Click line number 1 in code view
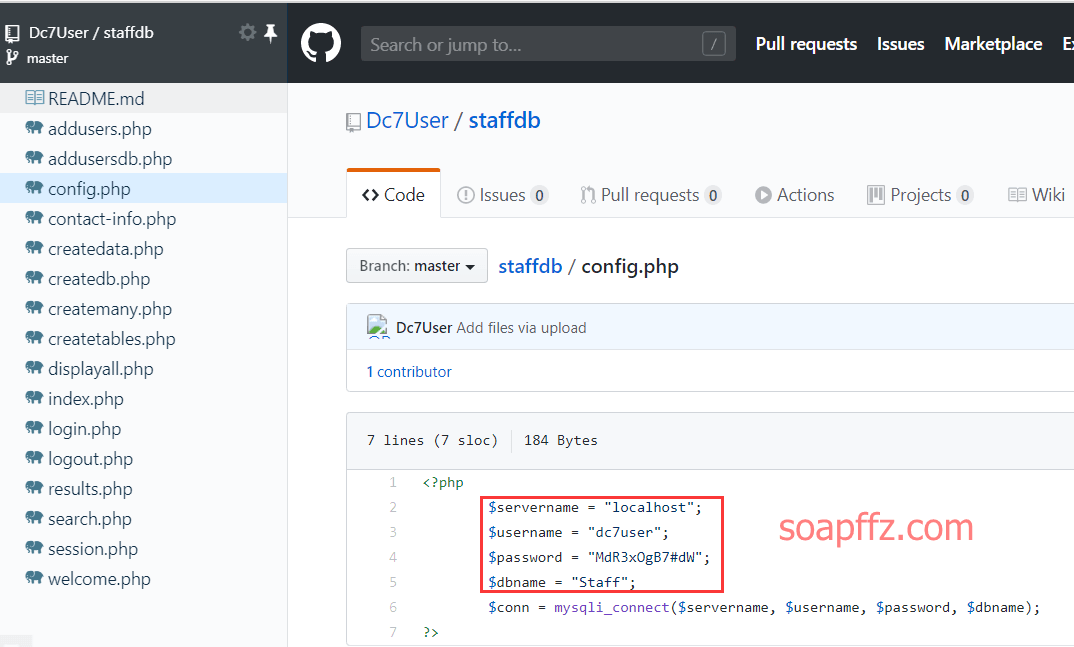The width and height of the screenshot is (1074, 647). pos(392,483)
